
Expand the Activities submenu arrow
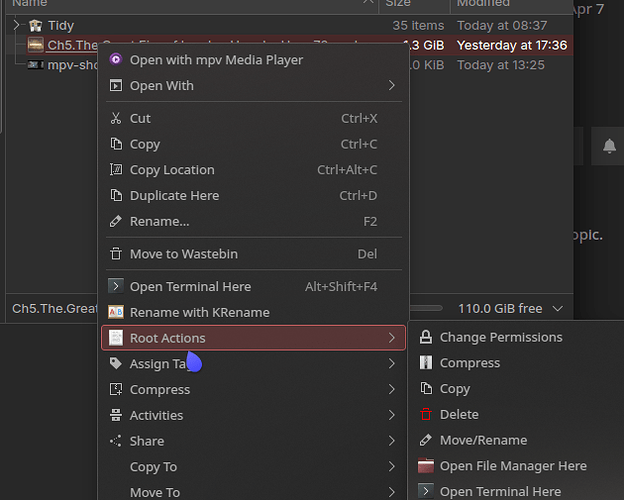coord(392,415)
